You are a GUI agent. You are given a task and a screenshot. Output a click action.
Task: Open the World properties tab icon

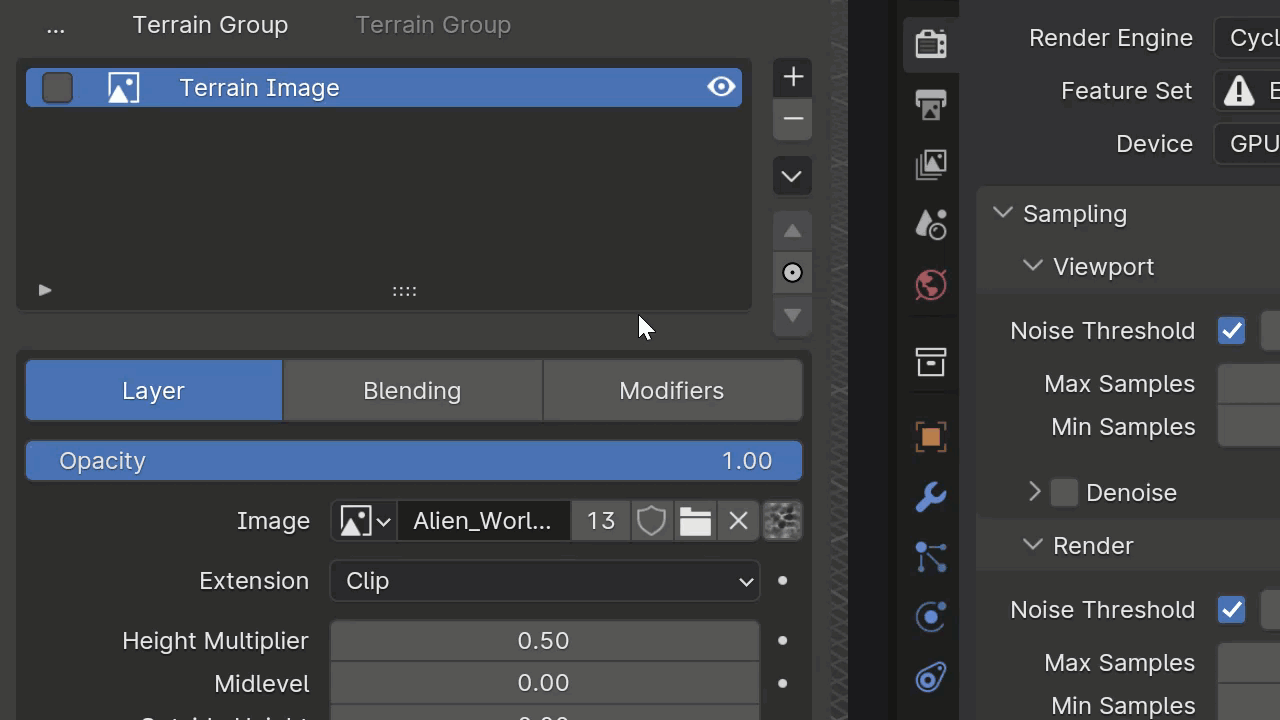pyautogui.click(x=931, y=285)
